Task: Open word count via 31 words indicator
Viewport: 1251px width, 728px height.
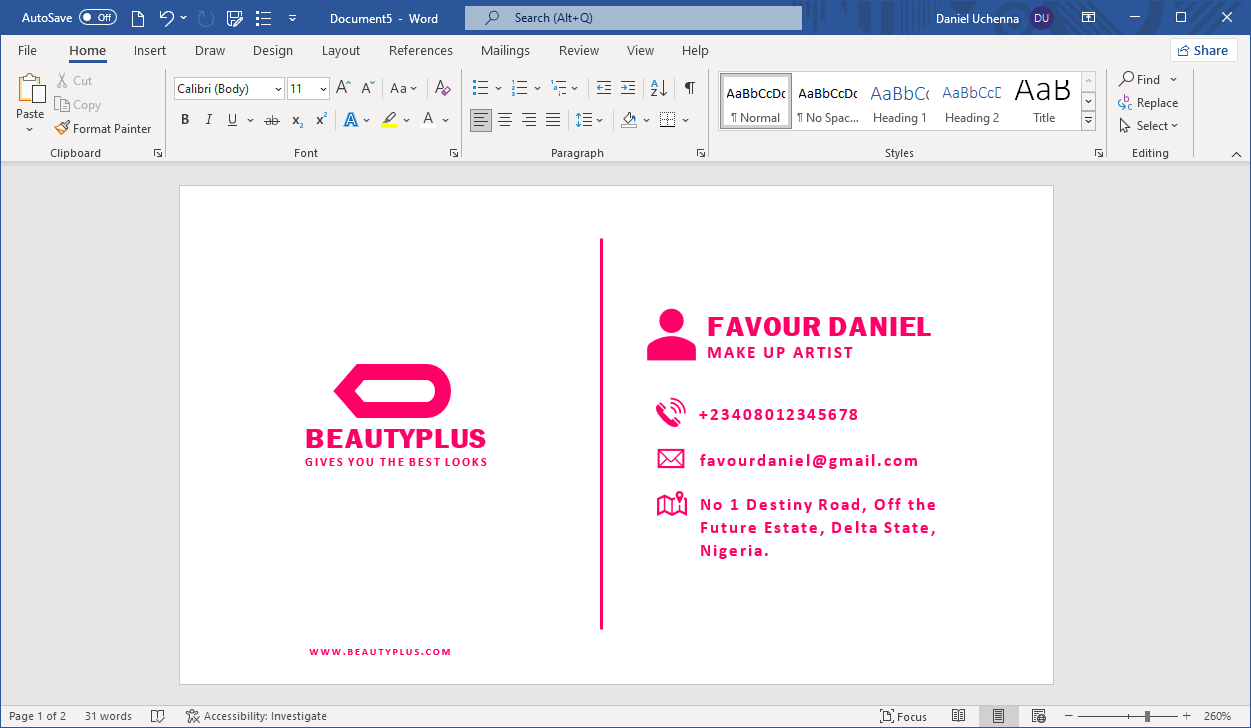Action: click(108, 716)
